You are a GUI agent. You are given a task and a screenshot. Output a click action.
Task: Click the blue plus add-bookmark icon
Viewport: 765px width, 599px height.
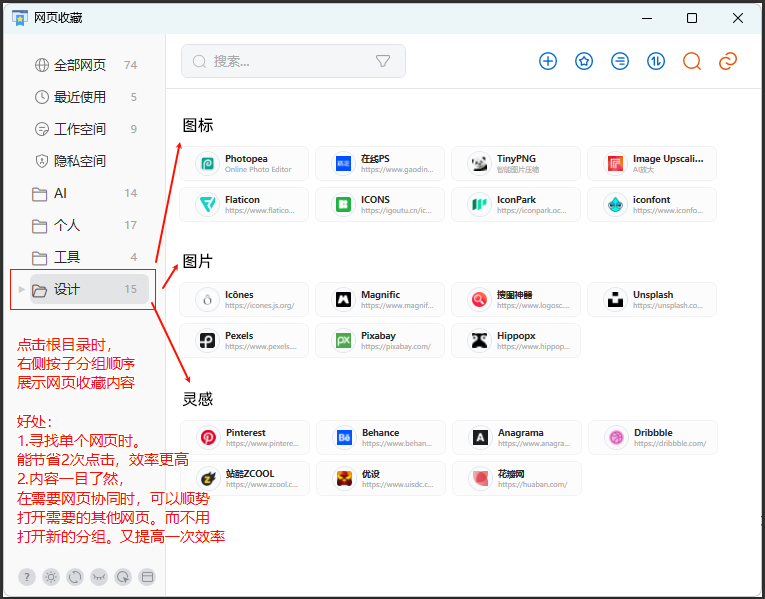pos(548,61)
